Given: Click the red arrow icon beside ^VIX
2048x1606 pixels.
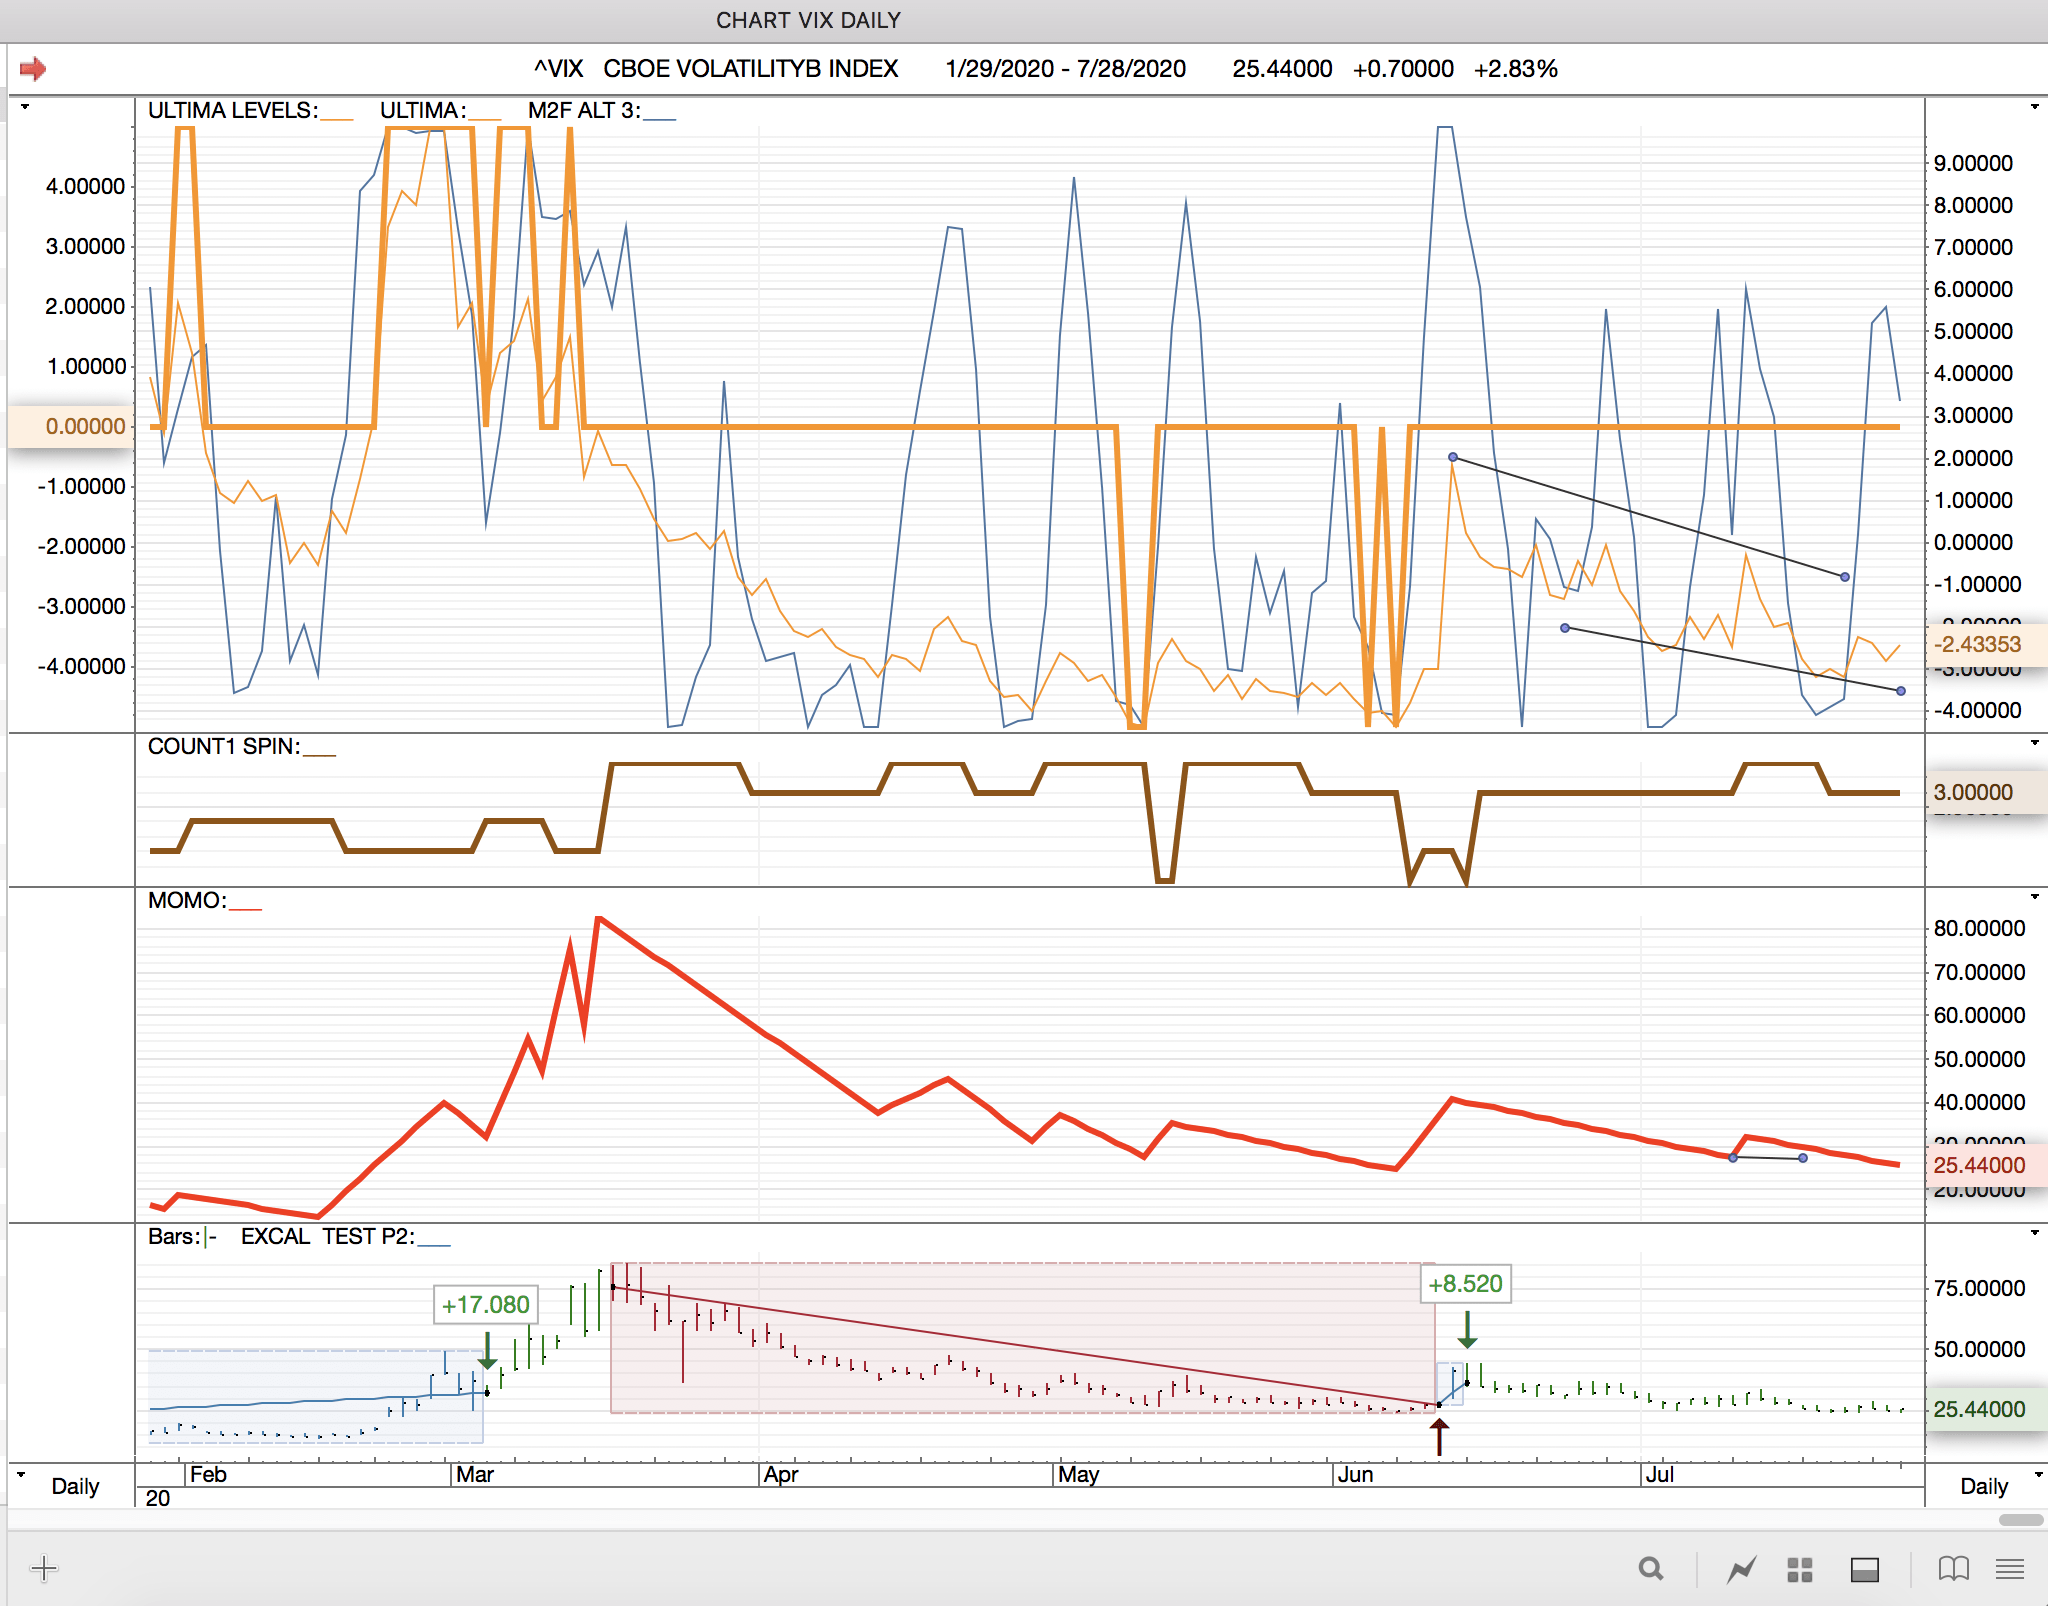Looking at the screenshot, I should click(x=33, y=69).
